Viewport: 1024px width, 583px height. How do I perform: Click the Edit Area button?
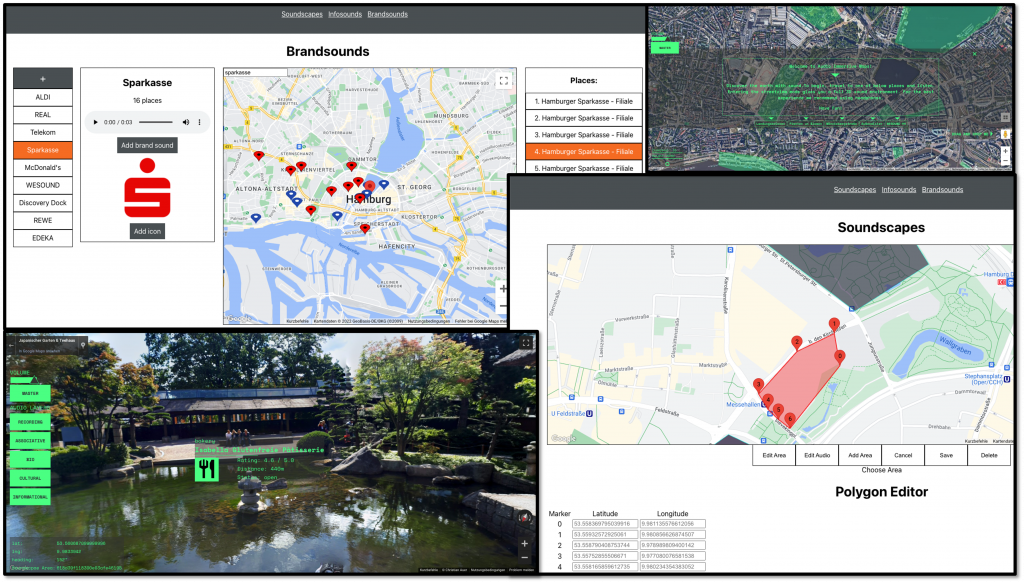pyautogui.click(x=774, y=455)
